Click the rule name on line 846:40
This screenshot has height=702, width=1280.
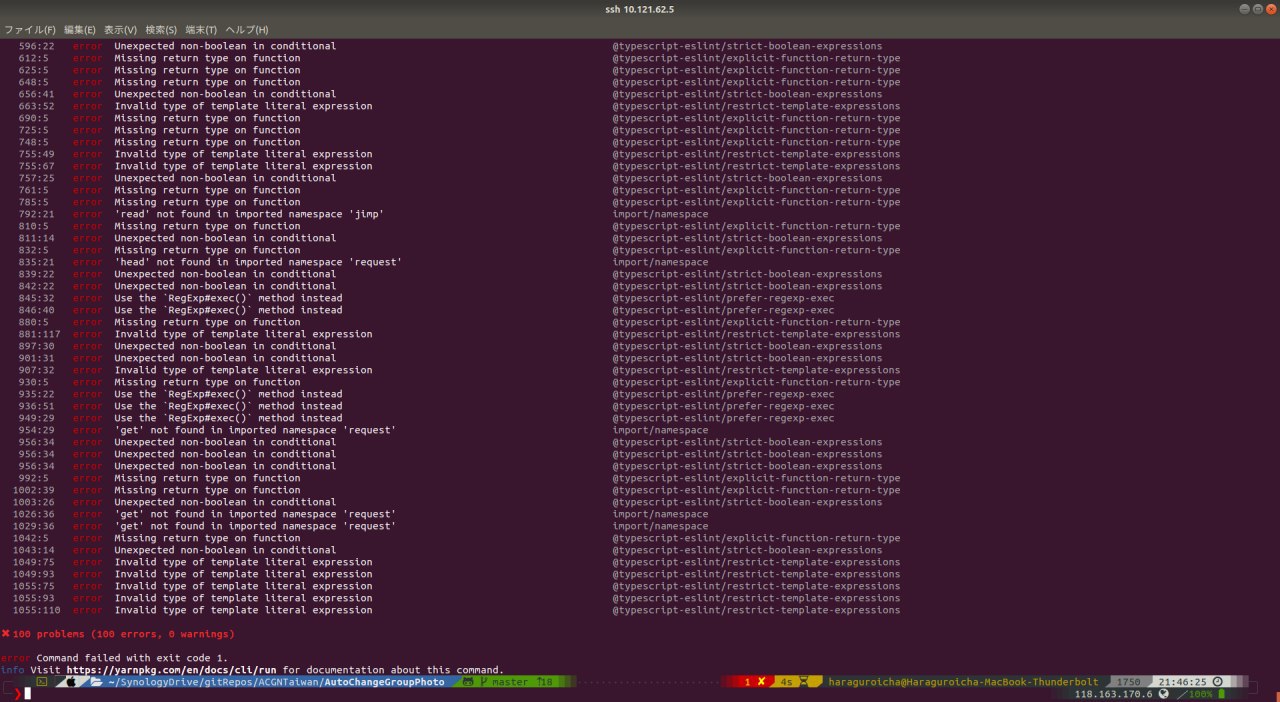pos(723,310)
